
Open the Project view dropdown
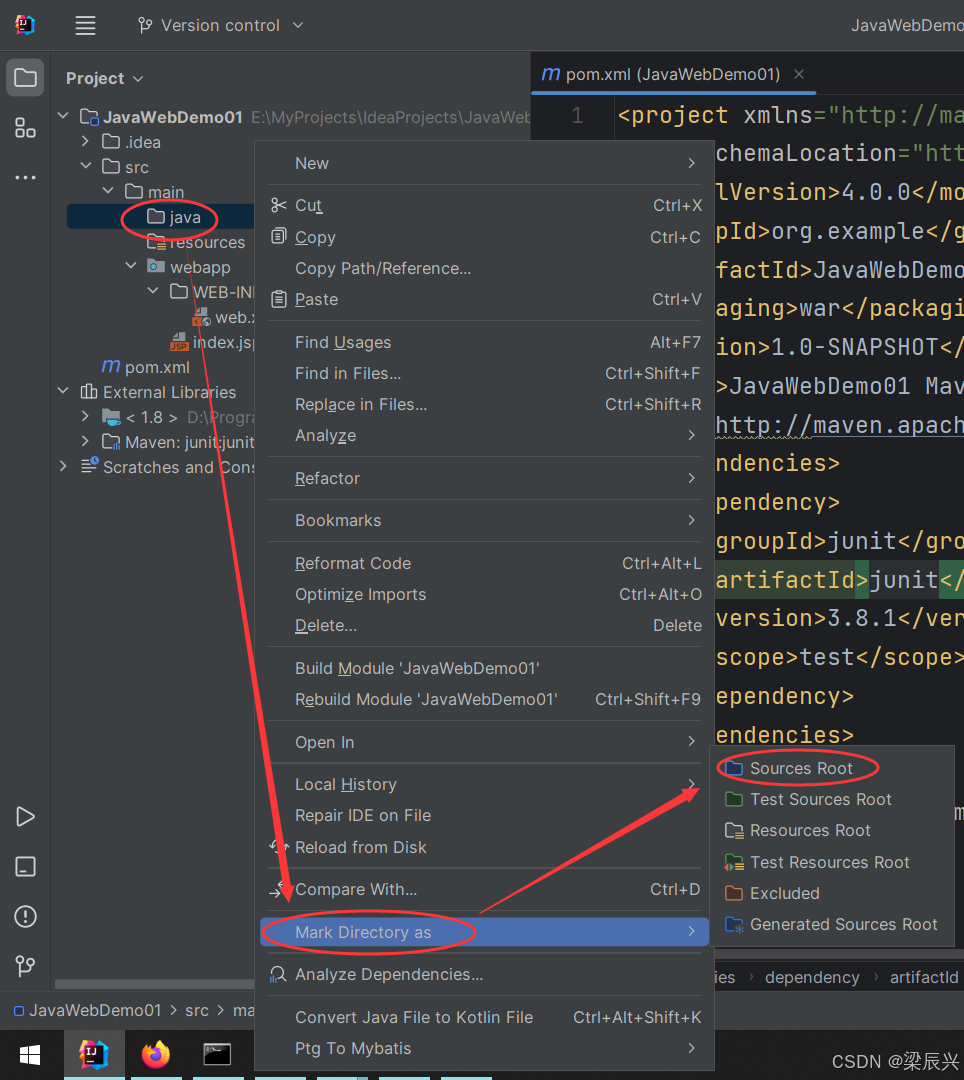pos(105,79)
